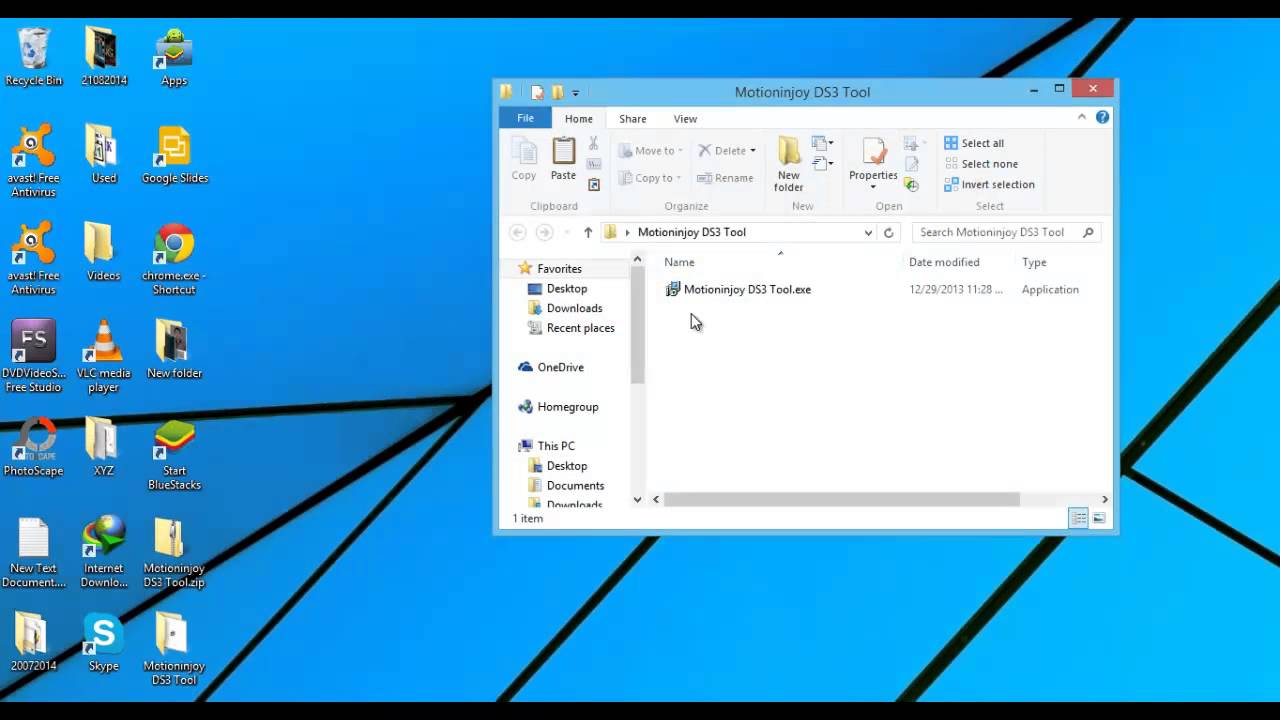The height and width of the screenshot is (720, 1280).
Task: Switch to Large icons view in status bar
Action: (x=1099, y=518)
